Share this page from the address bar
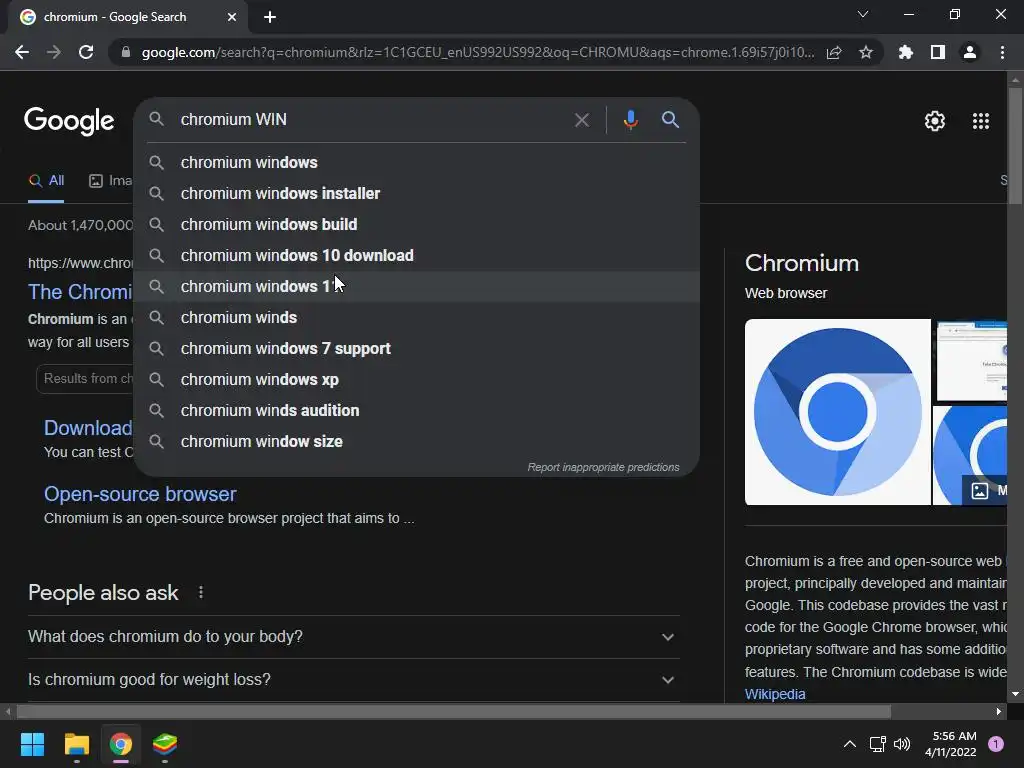Image resolution: width=1024 pixels, height=768 pixels. click(x=834, y=52)
